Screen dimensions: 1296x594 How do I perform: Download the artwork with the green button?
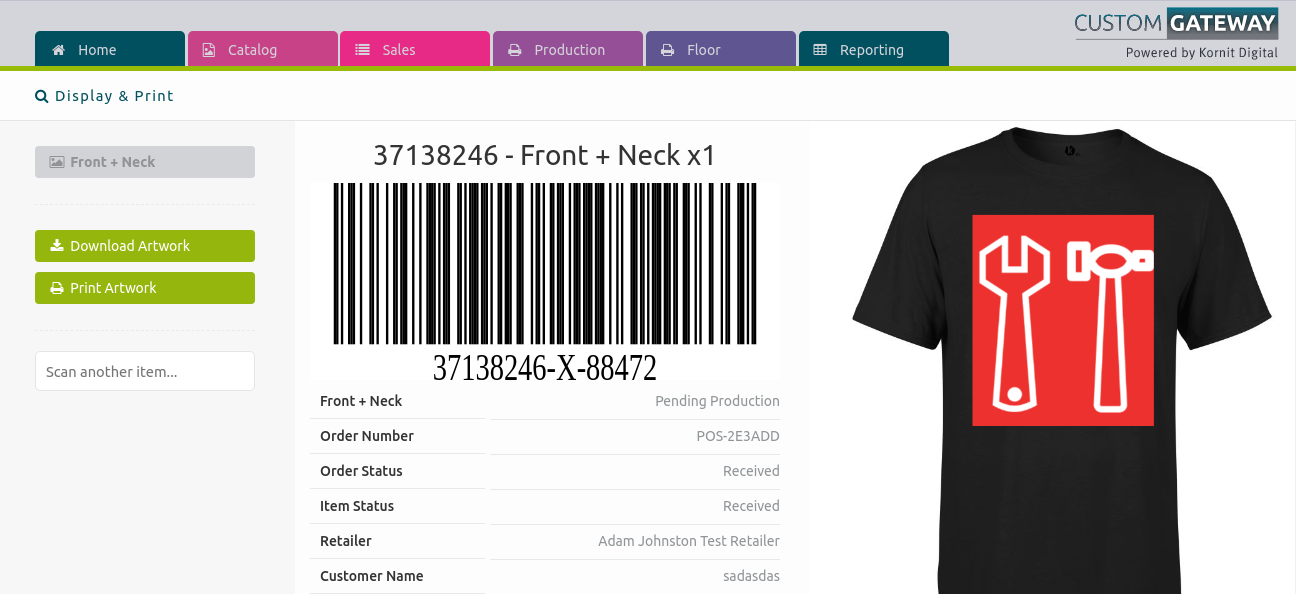(x=145, y=246)
